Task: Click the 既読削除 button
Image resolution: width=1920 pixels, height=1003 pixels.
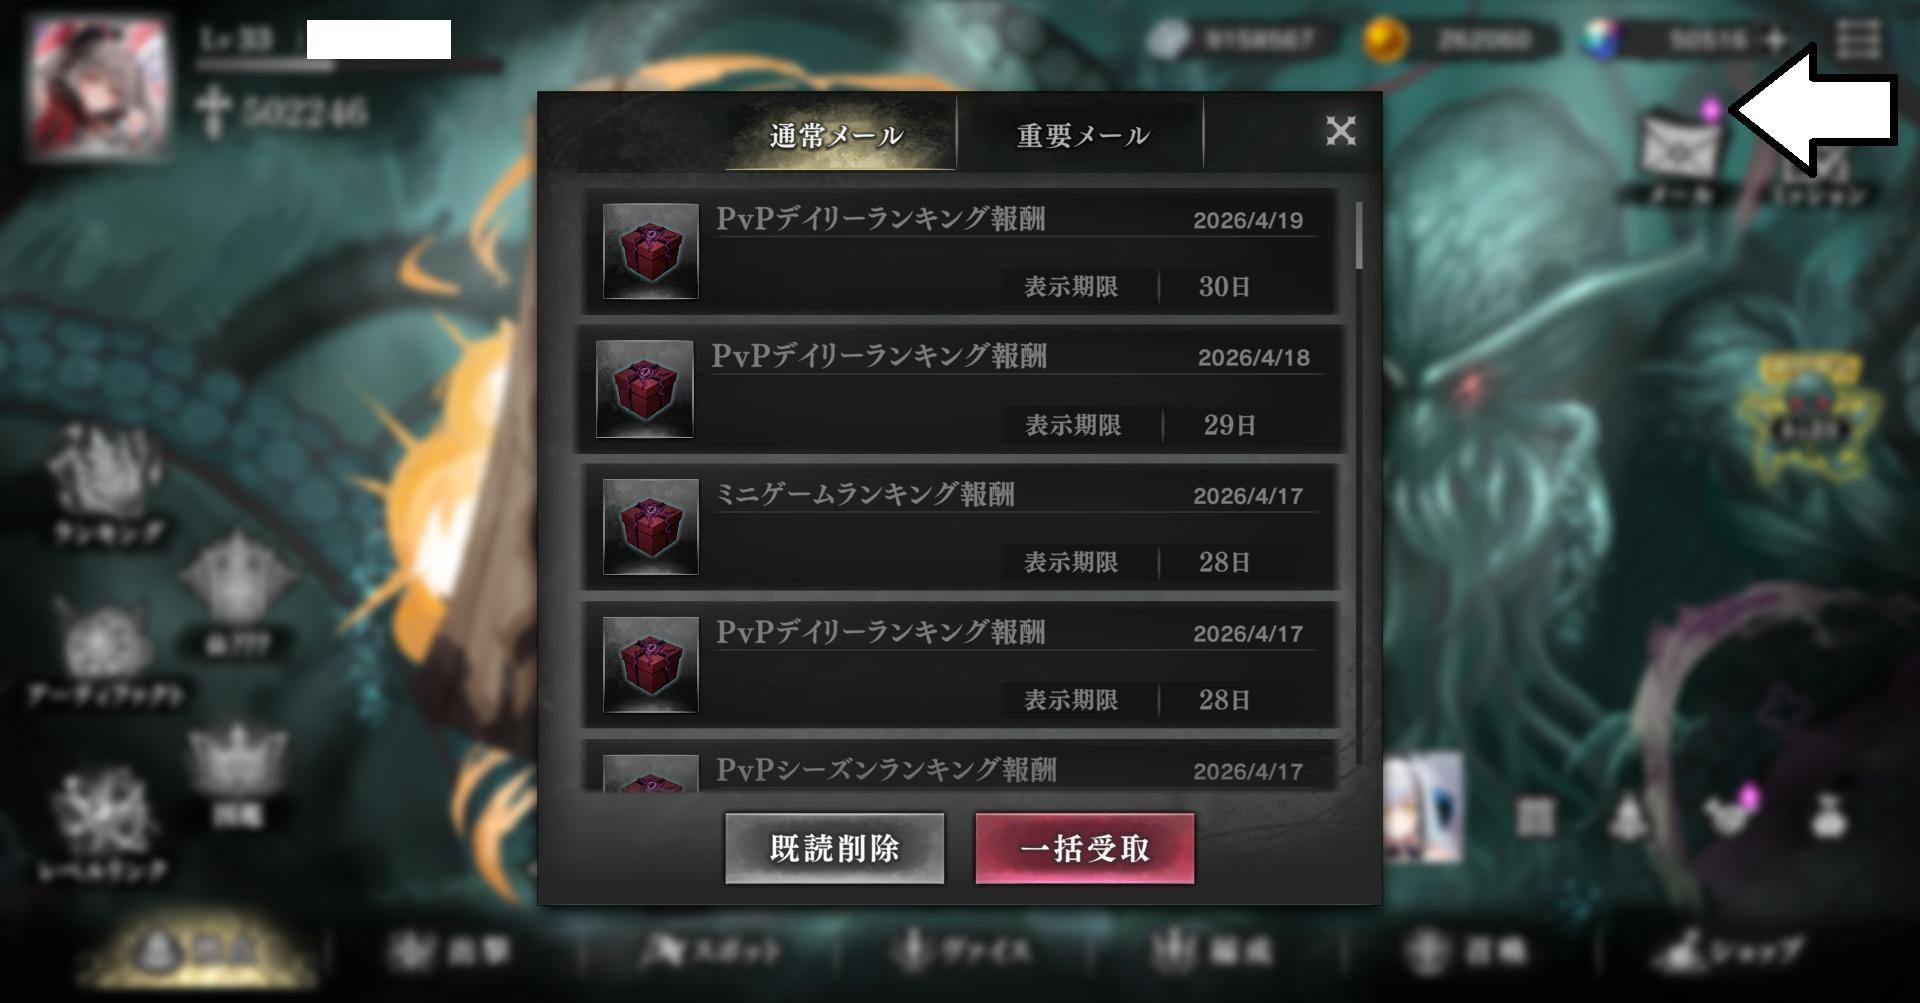Action: [835, 848]
